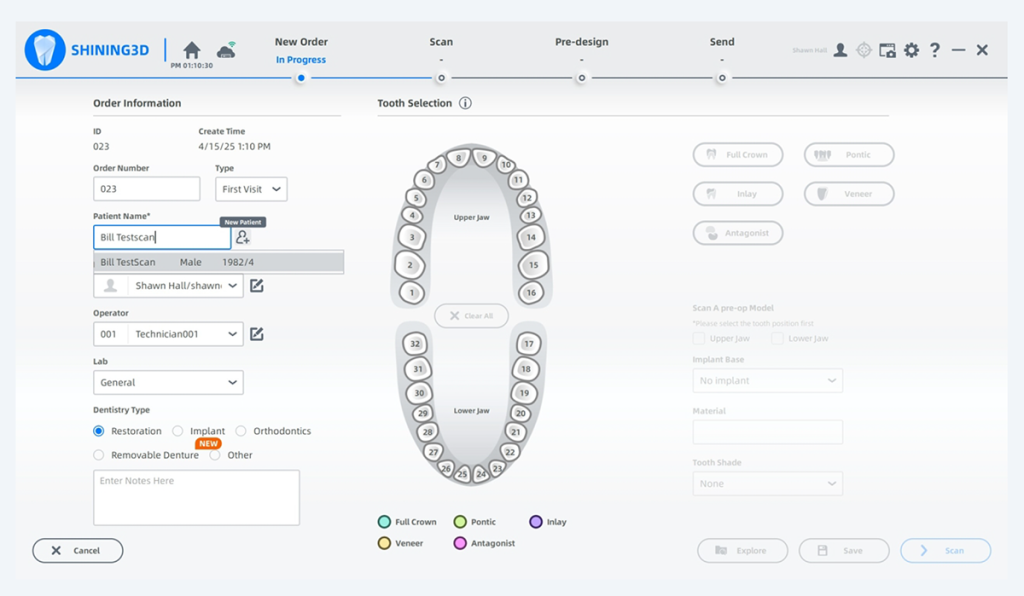
Task: Choose the Removable Denture option
Action: (x=99, y=455)
